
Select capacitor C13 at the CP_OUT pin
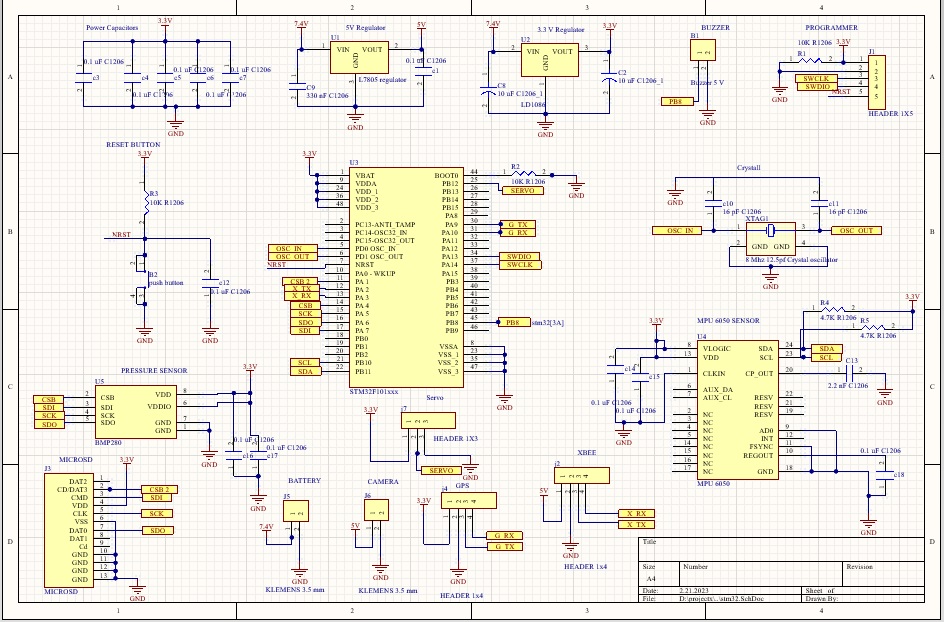[x=851, y=371]
